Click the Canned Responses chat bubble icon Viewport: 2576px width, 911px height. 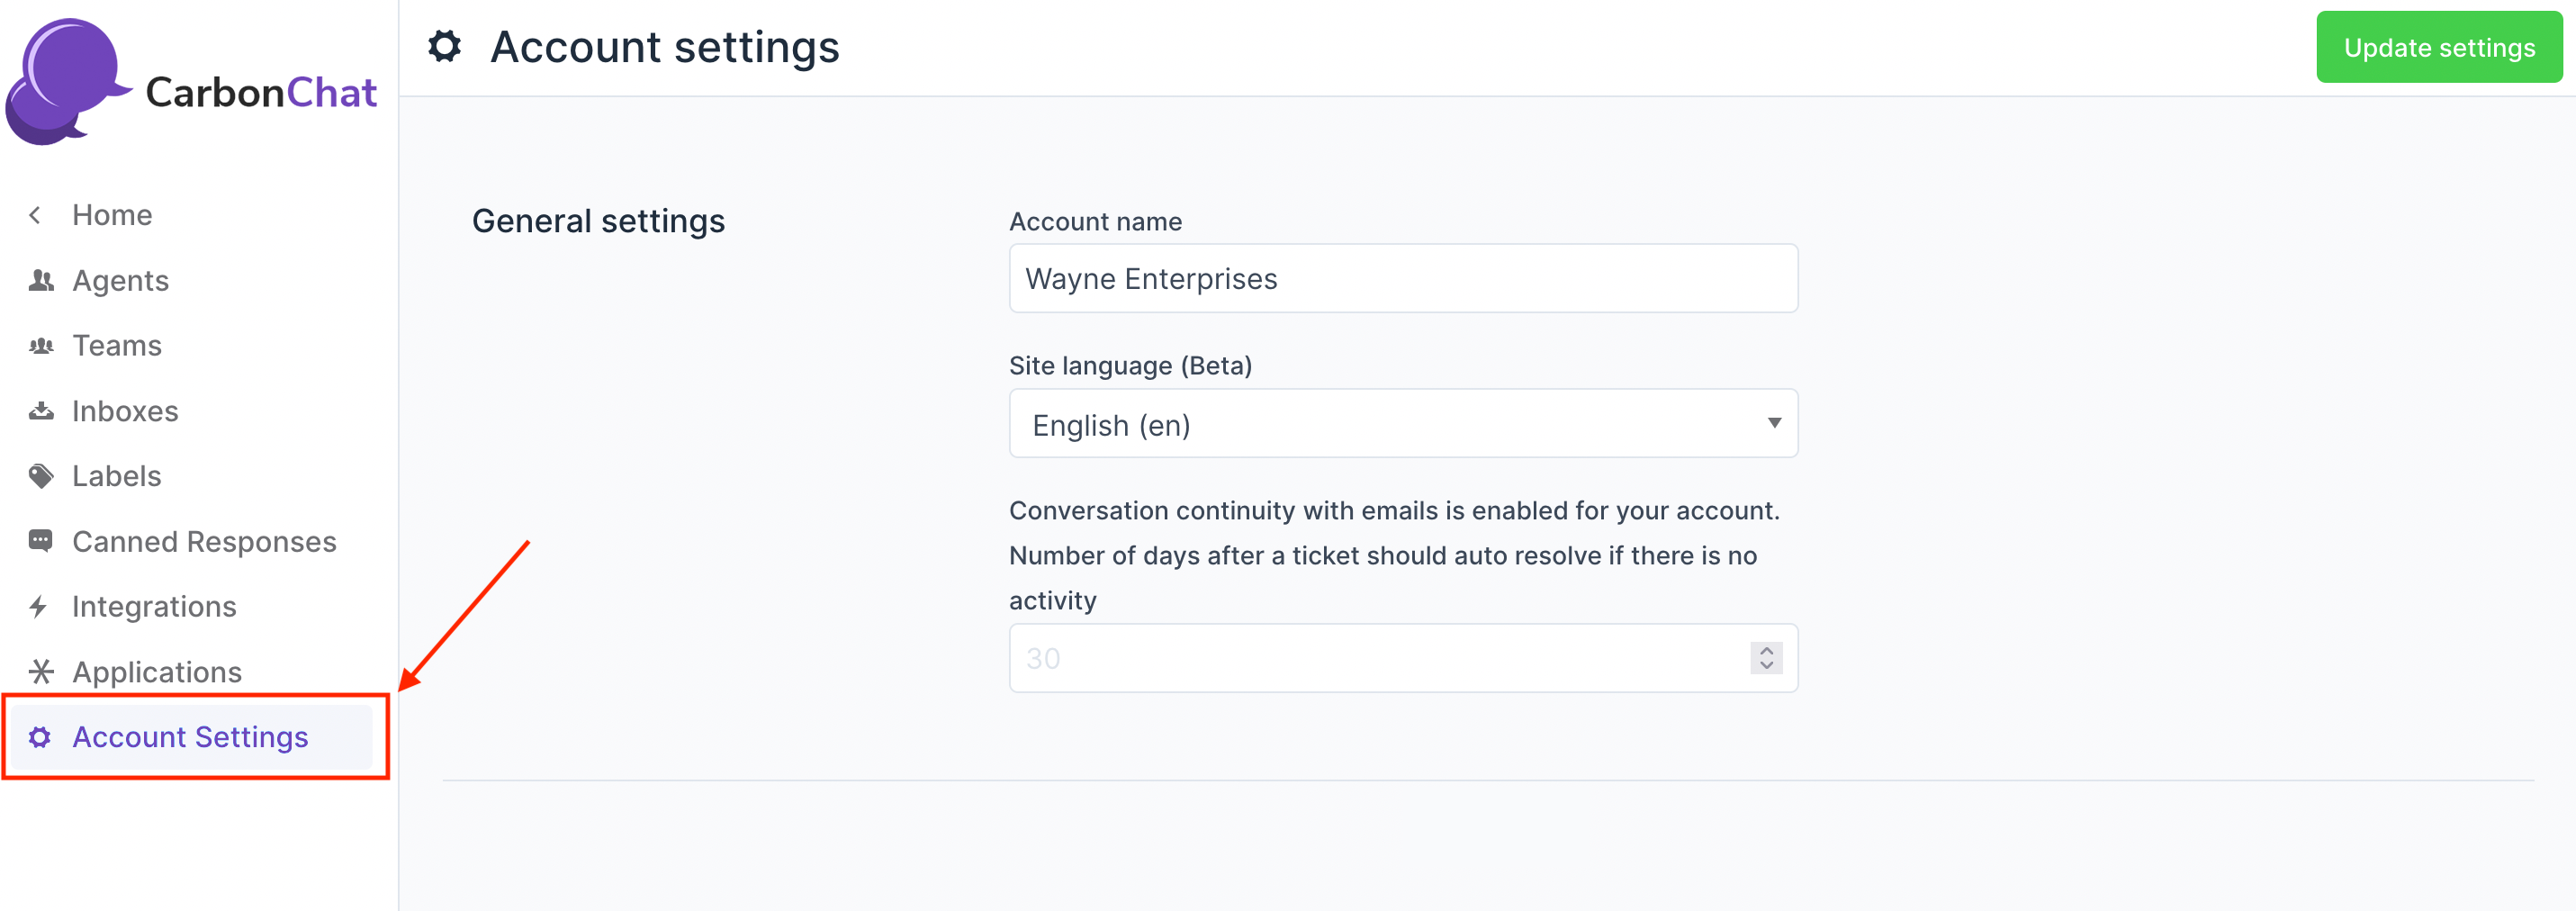[x=41, y=541]
